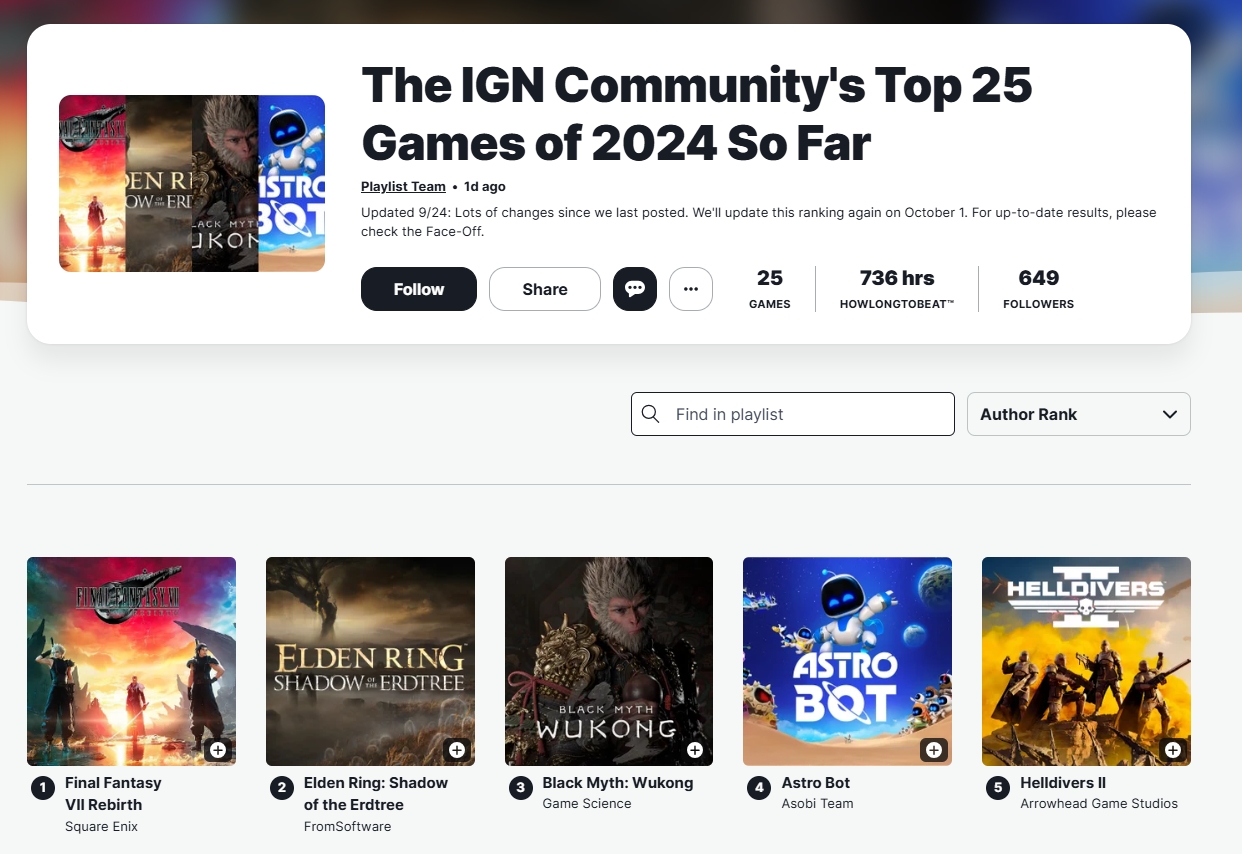Image resolution: width=1242 pixels, height=854 pixels.
Task: Click the Square Enix developer text
Action: click(x=101, y=827)
